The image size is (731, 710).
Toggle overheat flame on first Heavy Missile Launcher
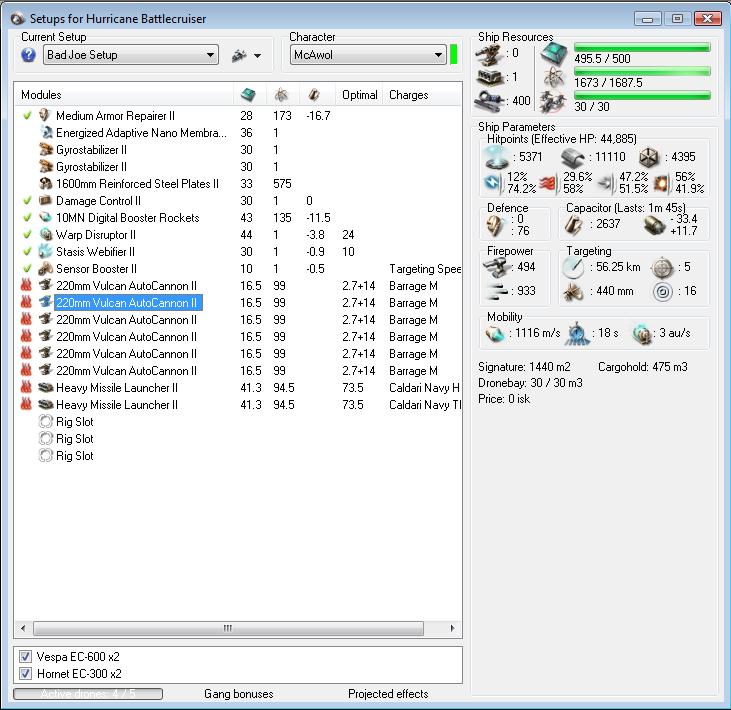(x=27, y=387)
